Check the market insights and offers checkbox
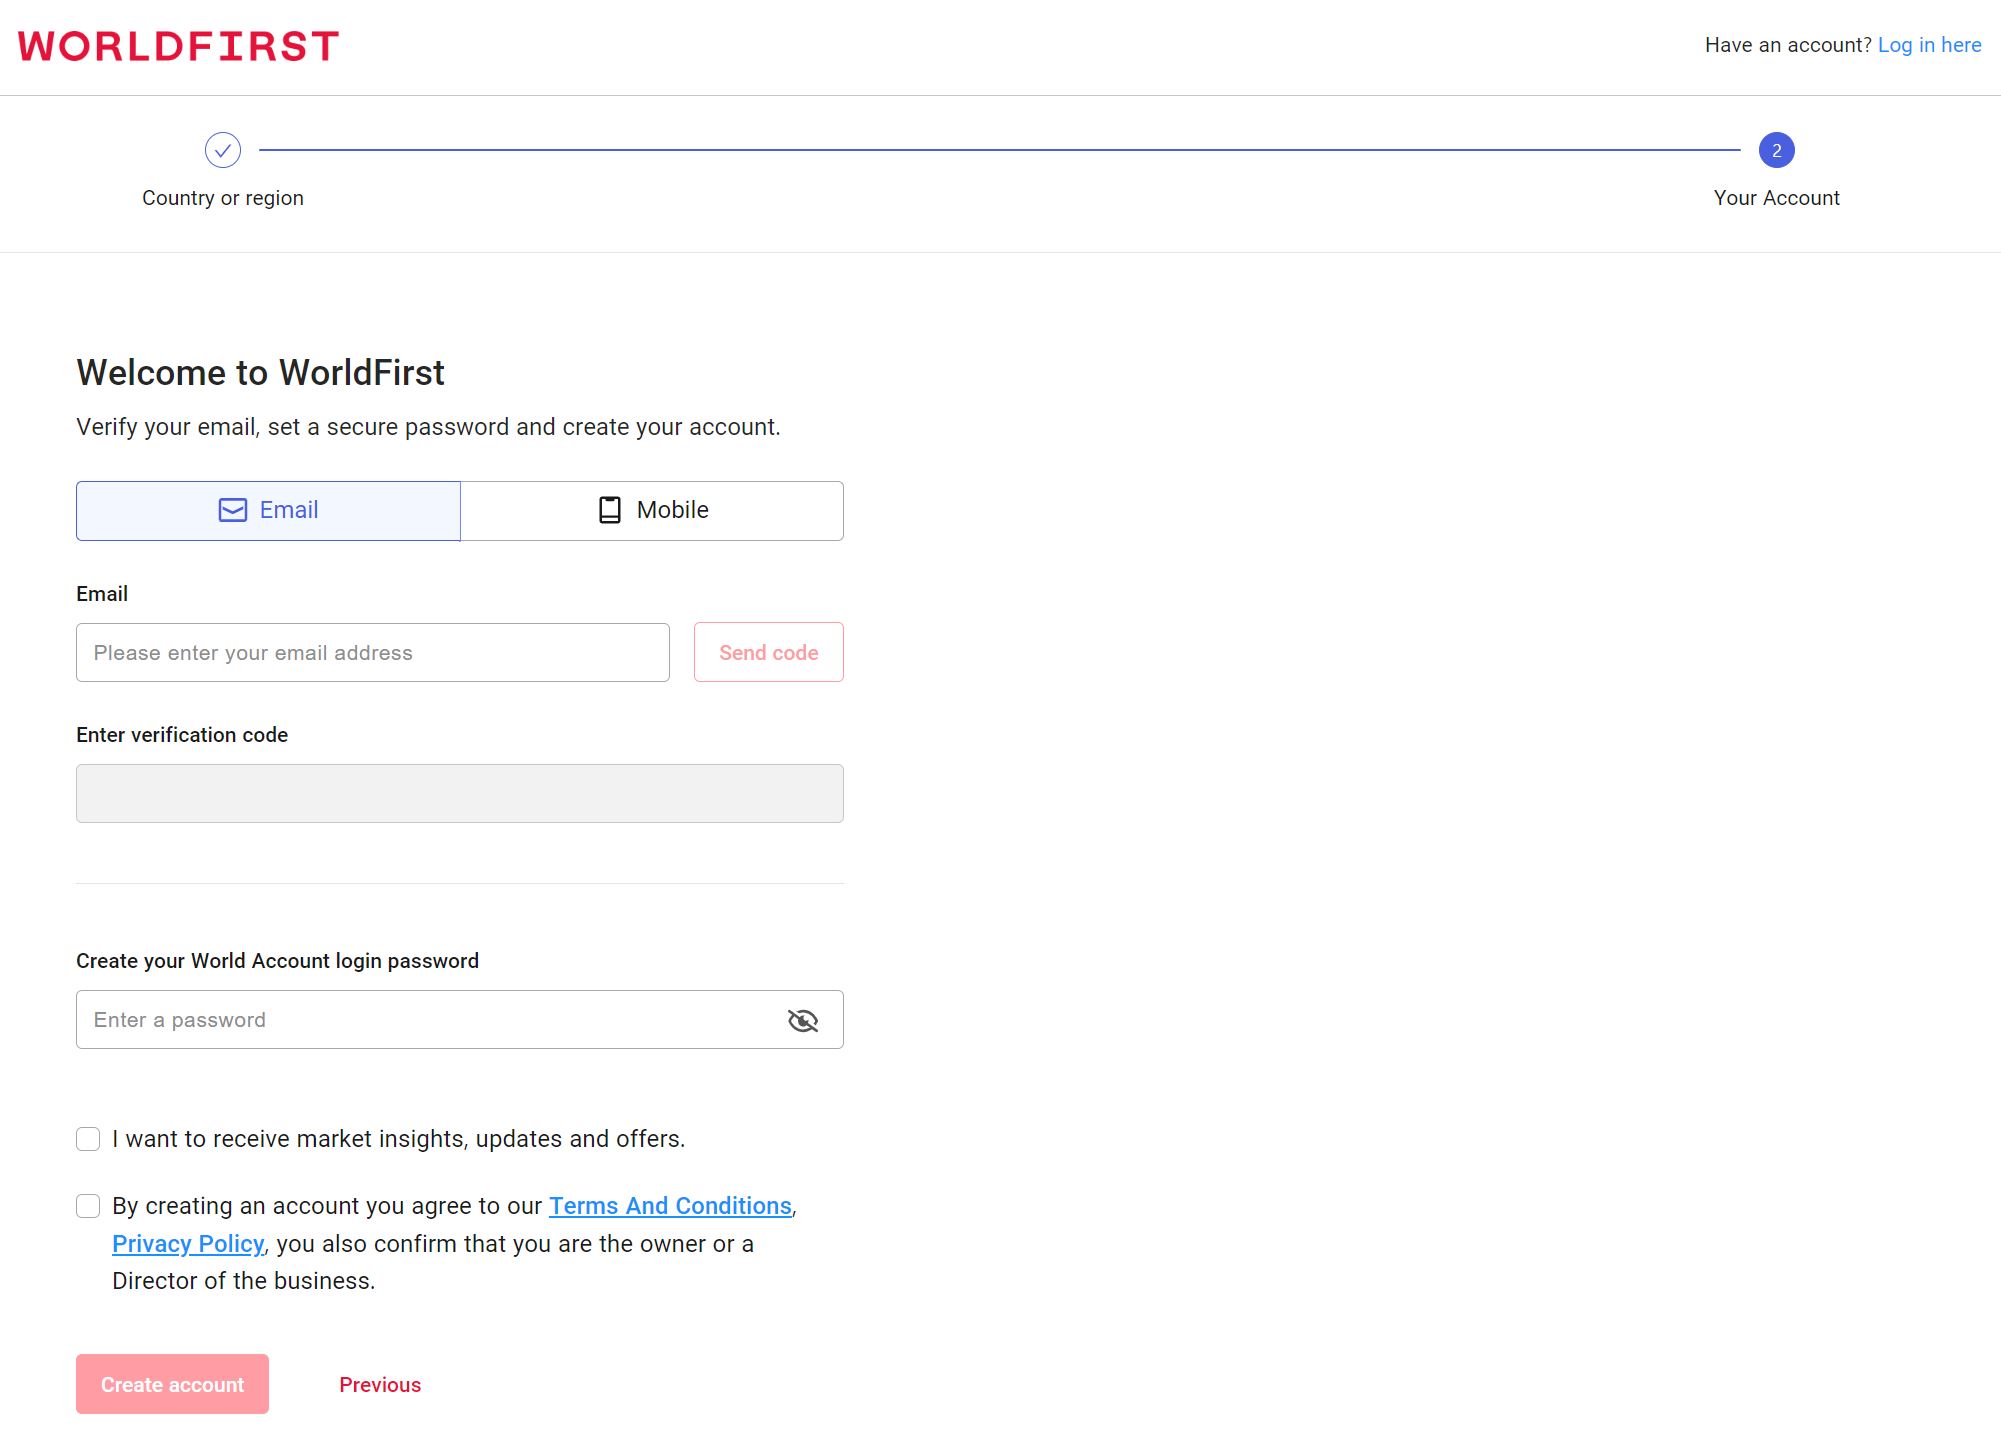Image resolution: width=2001 pixels, height=1444 pixels. (88, 1139)
